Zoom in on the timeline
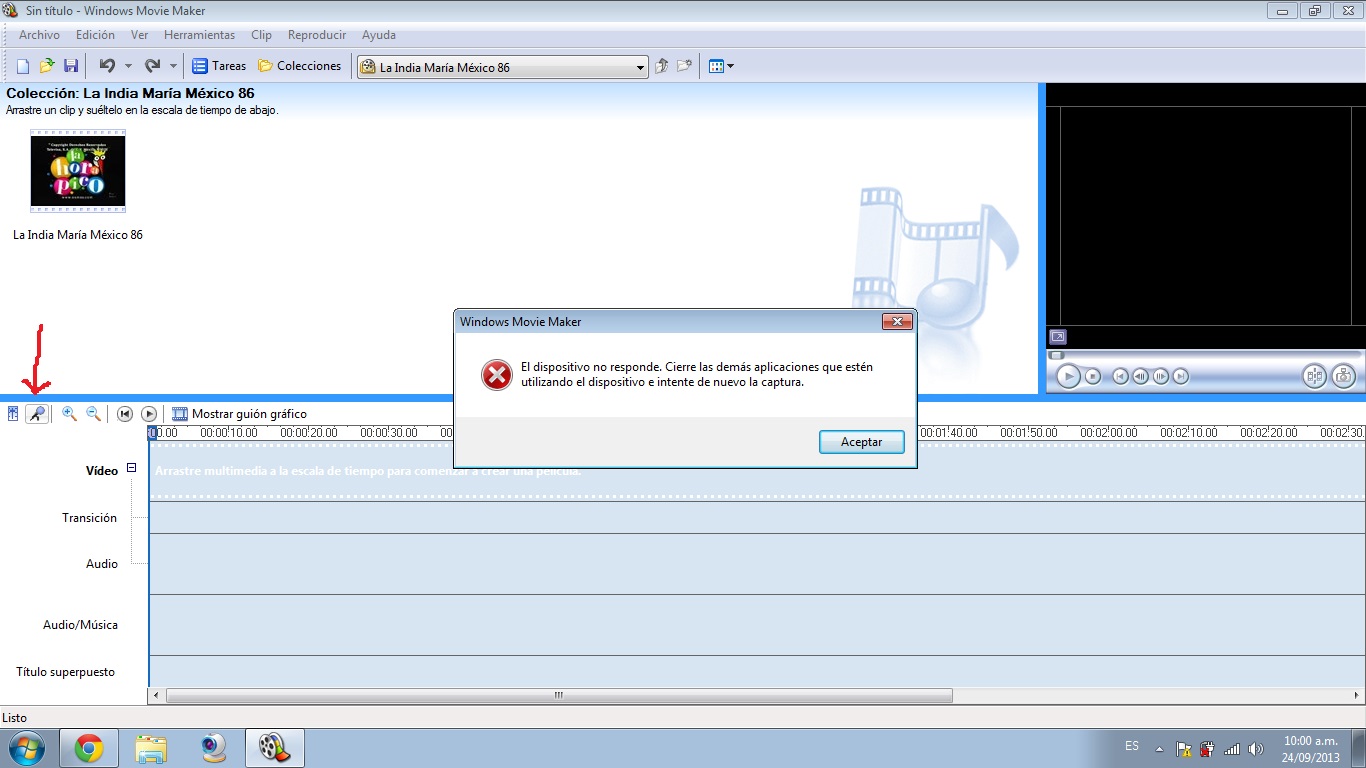This screenshot has width=1366, height=768. pos(69,413)
